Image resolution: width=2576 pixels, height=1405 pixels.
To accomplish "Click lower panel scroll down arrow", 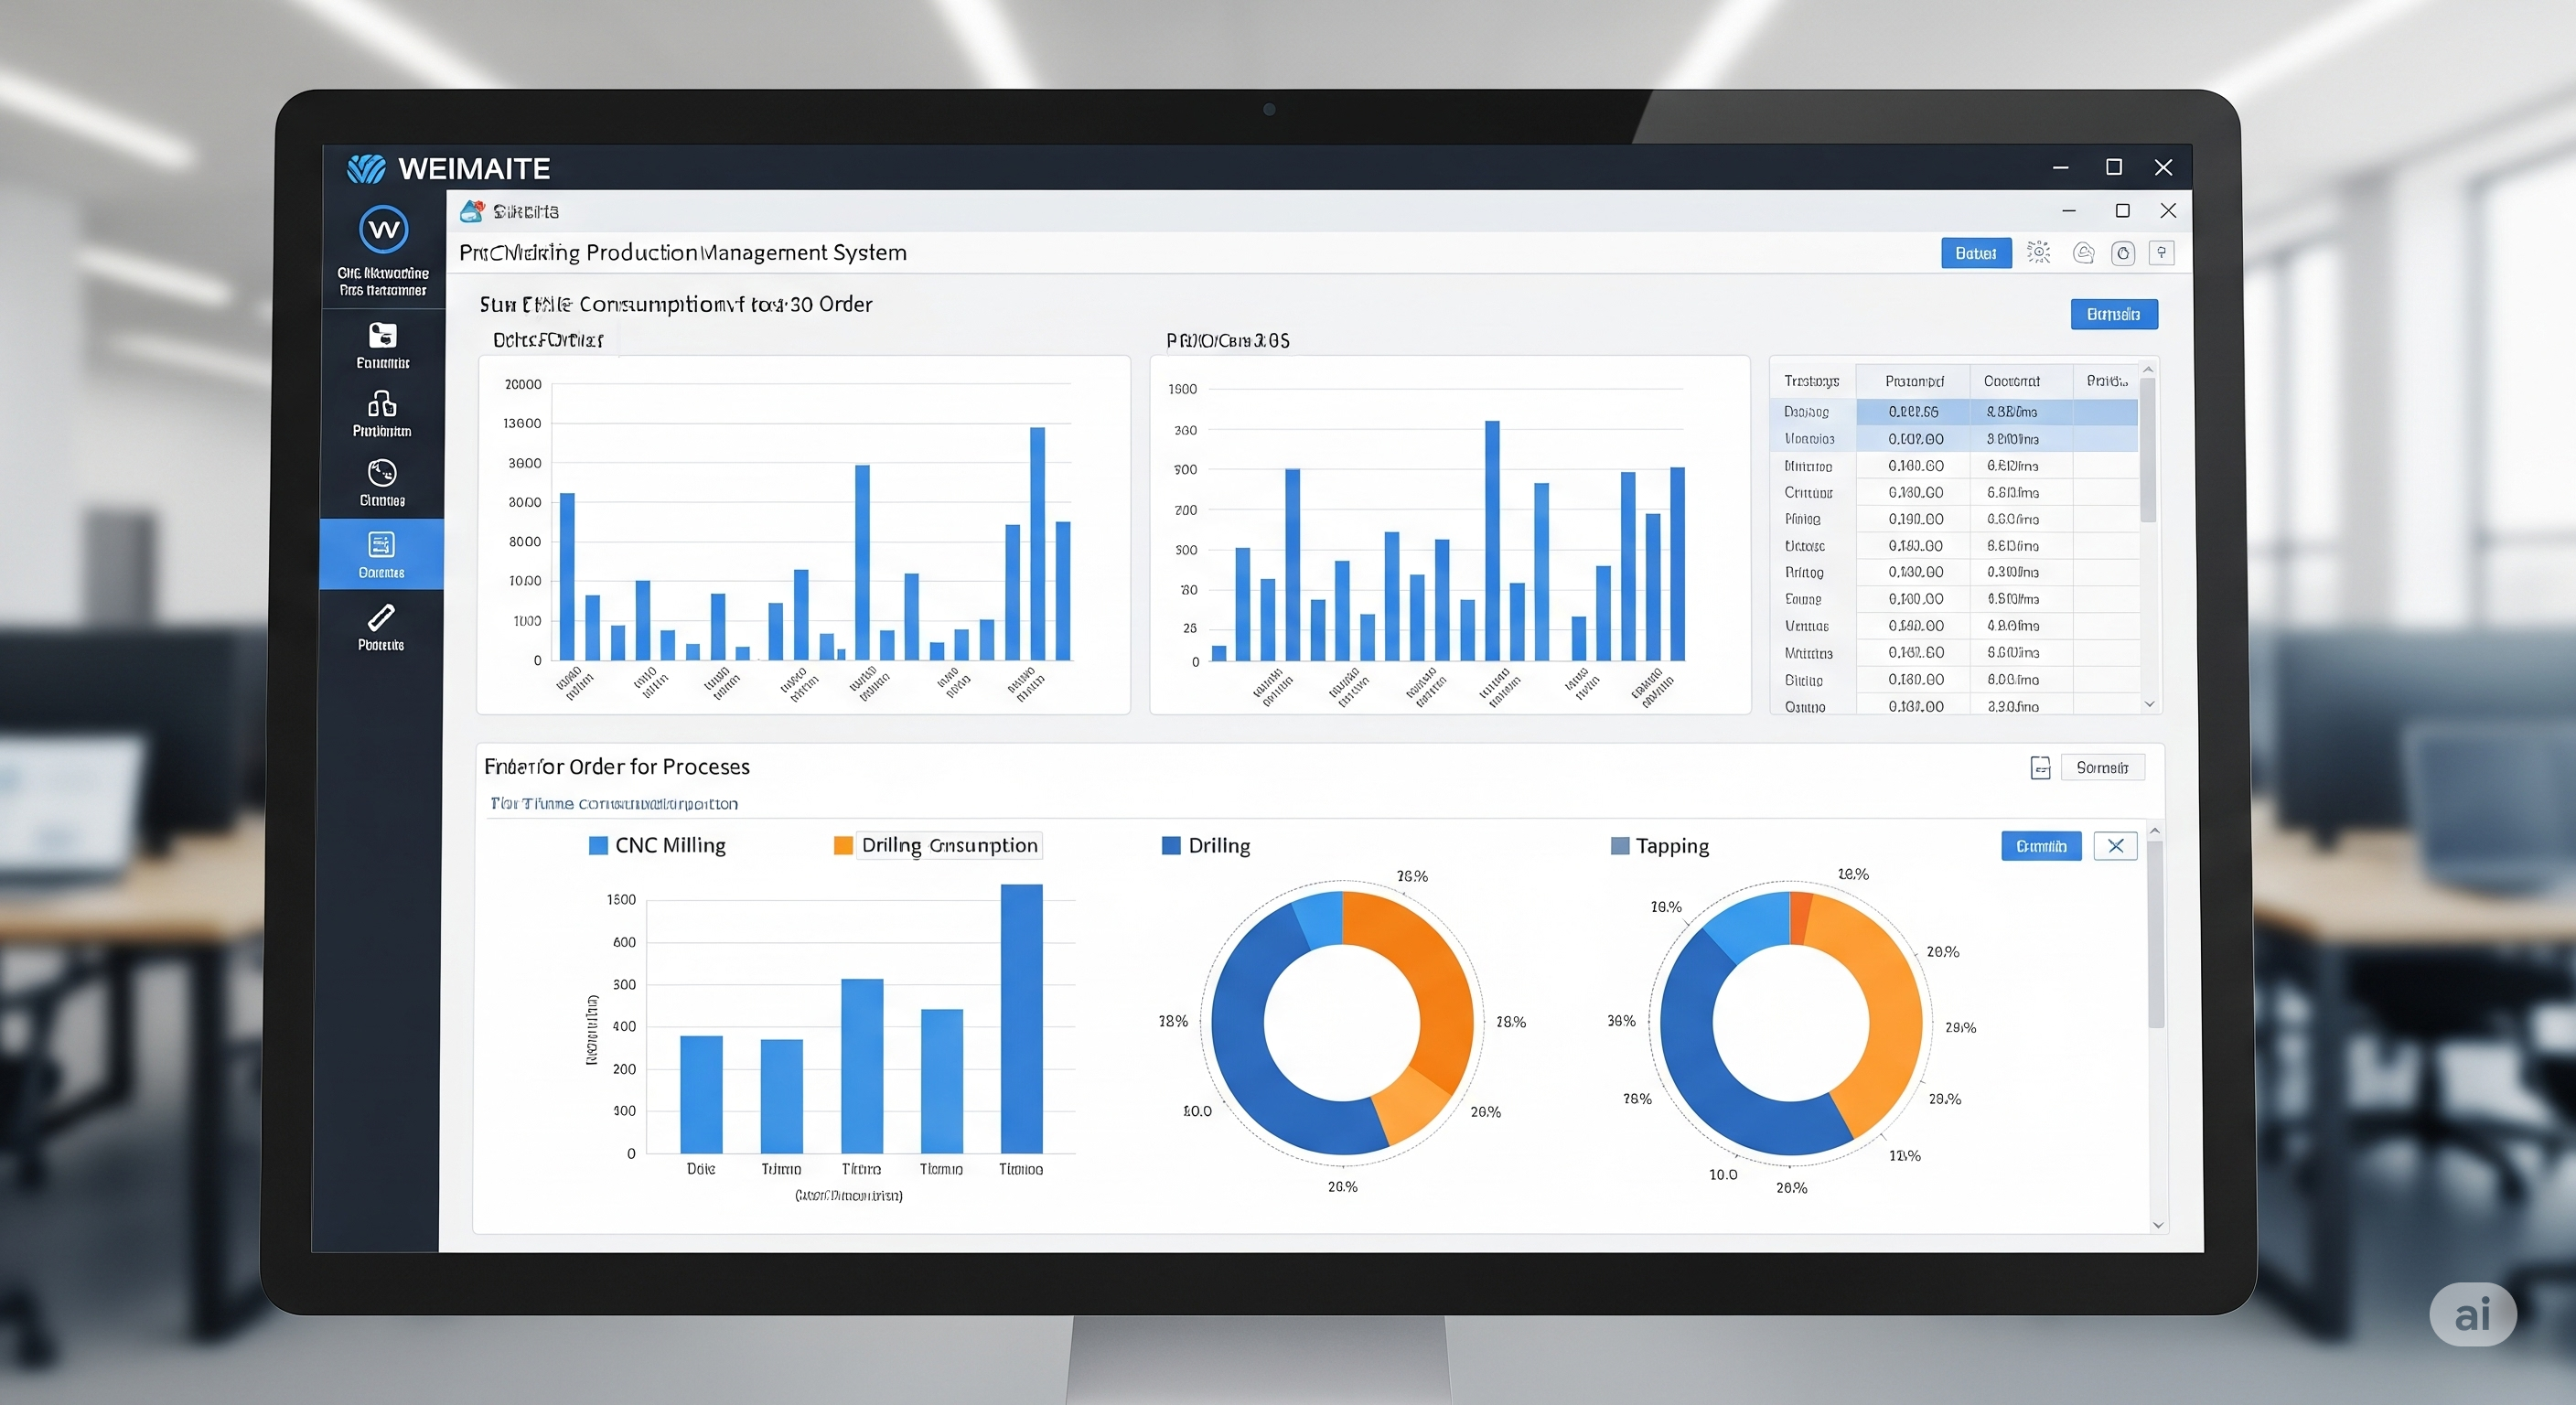I will click(x=2157, y=1224).
